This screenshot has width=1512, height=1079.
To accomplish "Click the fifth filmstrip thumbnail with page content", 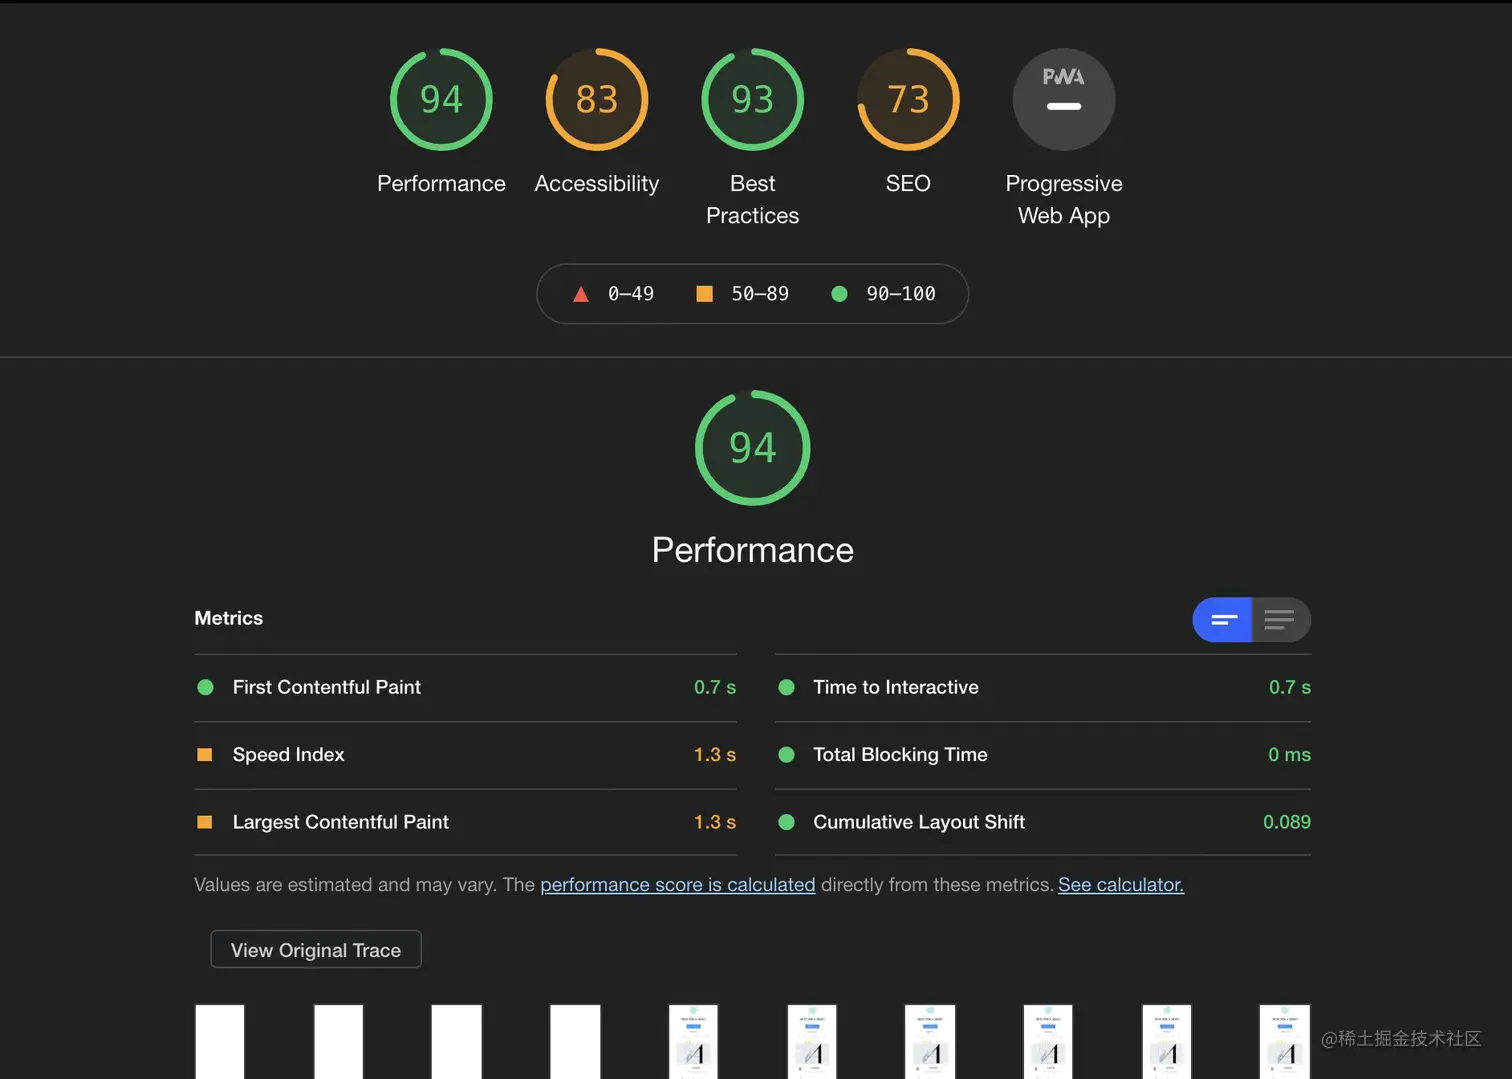I will 693,1042.
